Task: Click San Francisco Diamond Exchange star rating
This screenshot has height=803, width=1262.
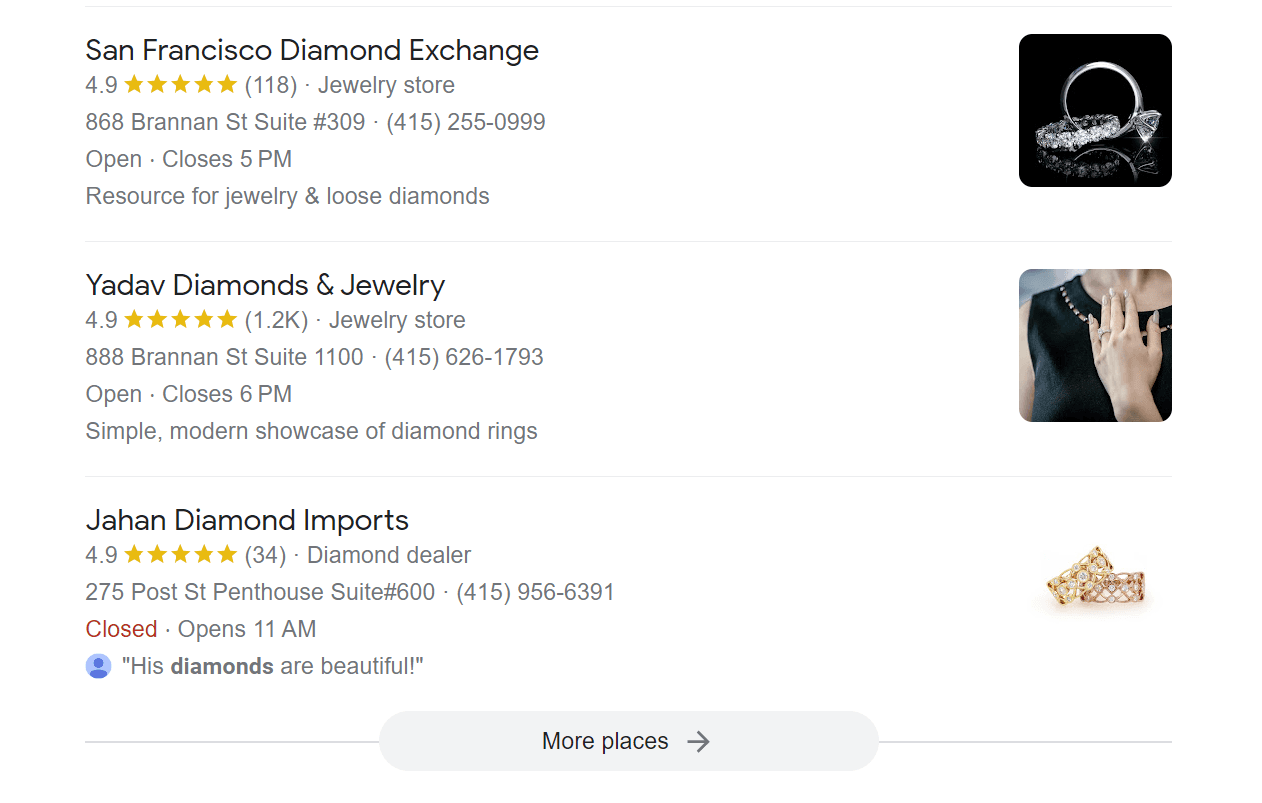Action: (181, 85)
